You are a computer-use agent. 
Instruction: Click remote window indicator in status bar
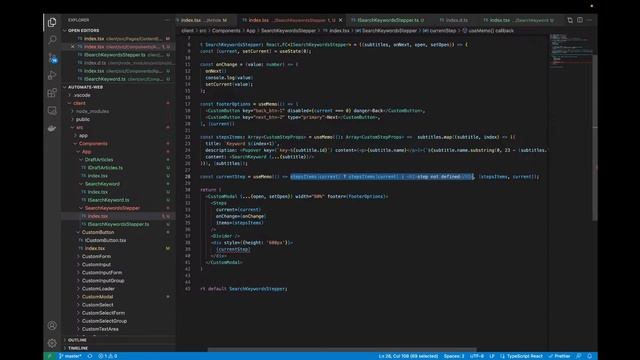coord(49,356)
